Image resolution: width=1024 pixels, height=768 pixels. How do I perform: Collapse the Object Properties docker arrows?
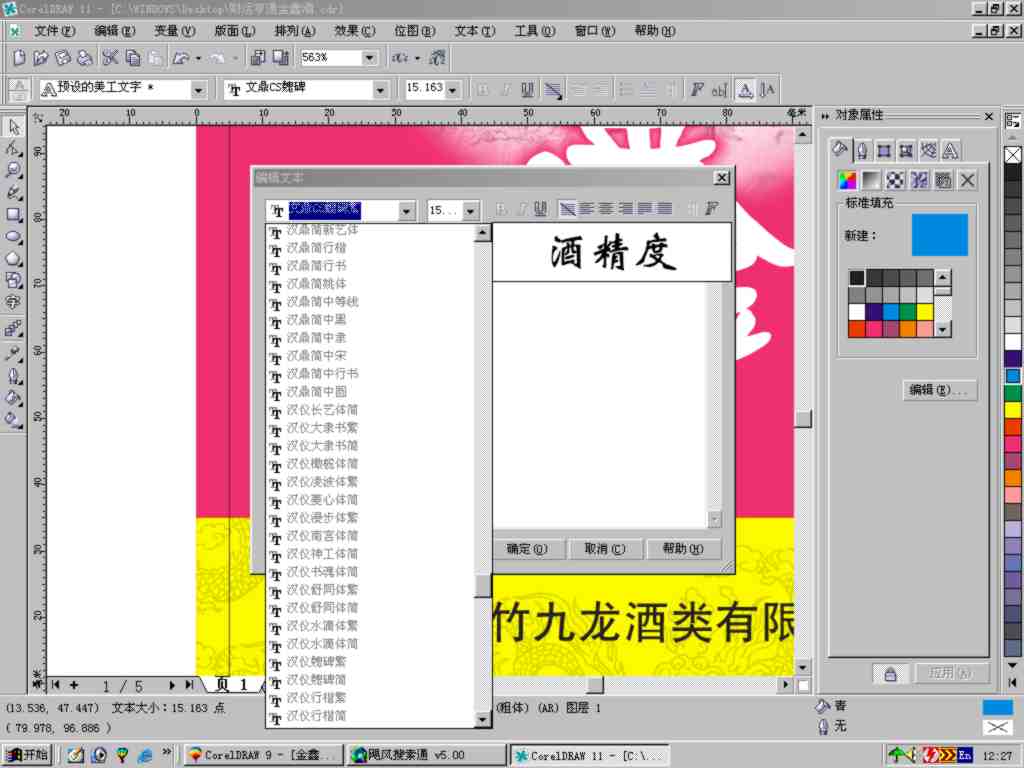pyautogui.click(x=825, y=116)
